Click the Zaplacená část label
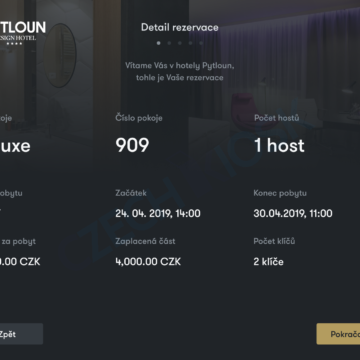 145,241
